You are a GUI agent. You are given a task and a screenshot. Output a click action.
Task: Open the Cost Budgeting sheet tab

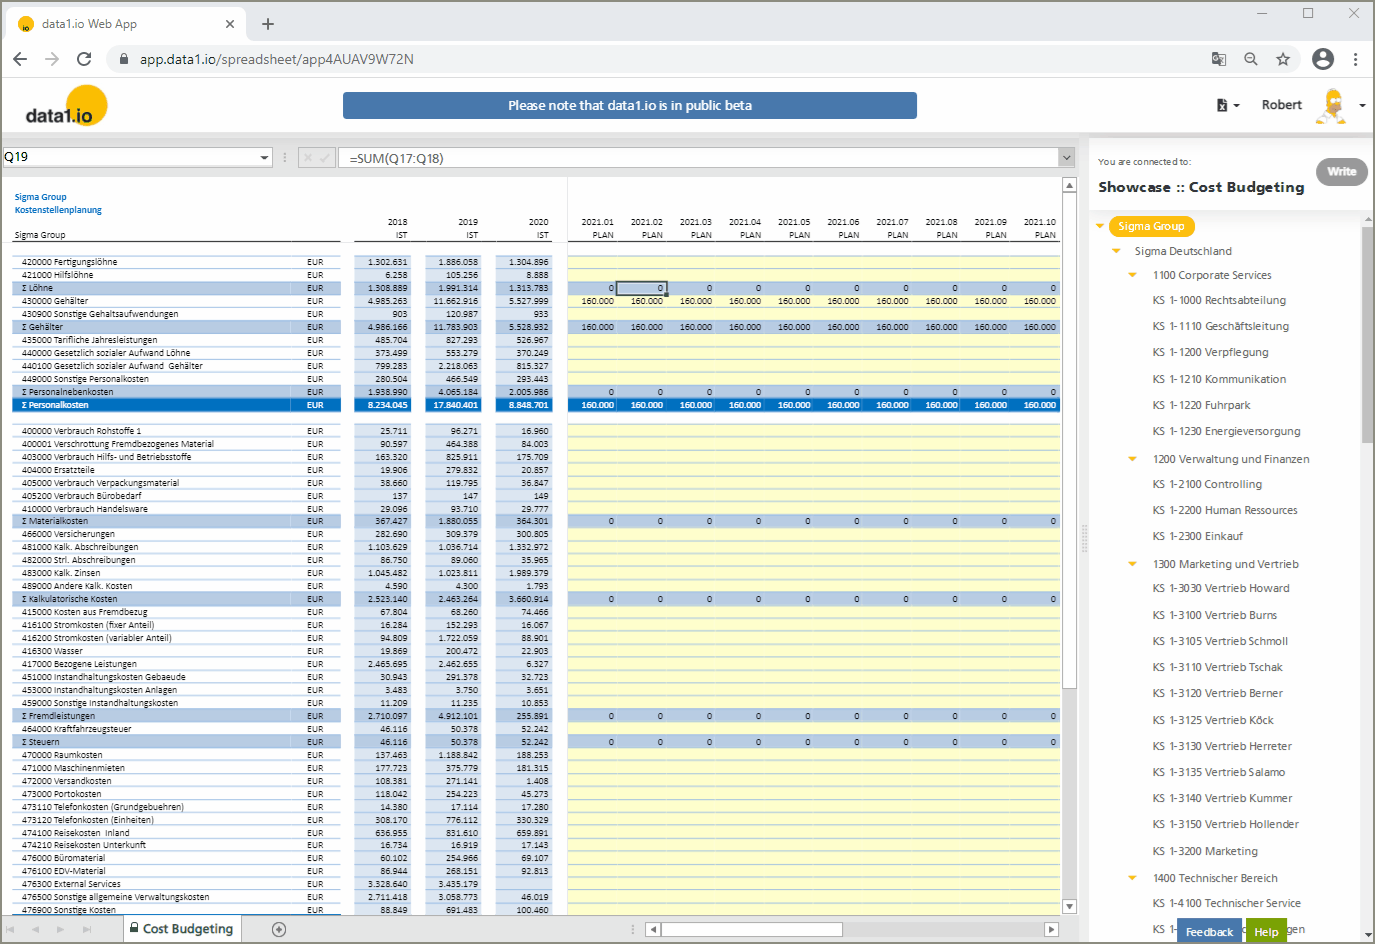(184, 929)
